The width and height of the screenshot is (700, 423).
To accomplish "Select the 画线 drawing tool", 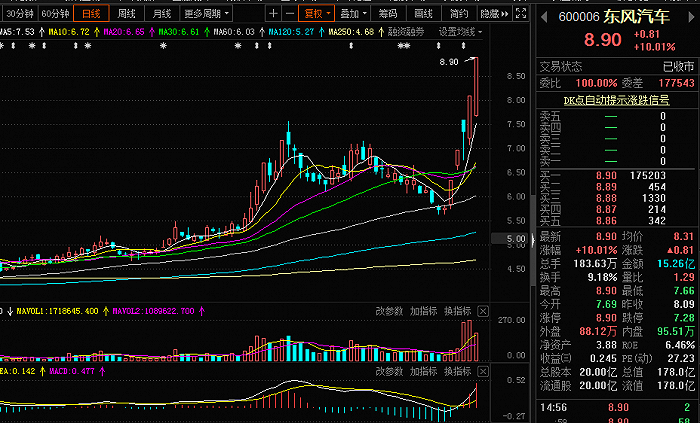I will coord(423,14).
